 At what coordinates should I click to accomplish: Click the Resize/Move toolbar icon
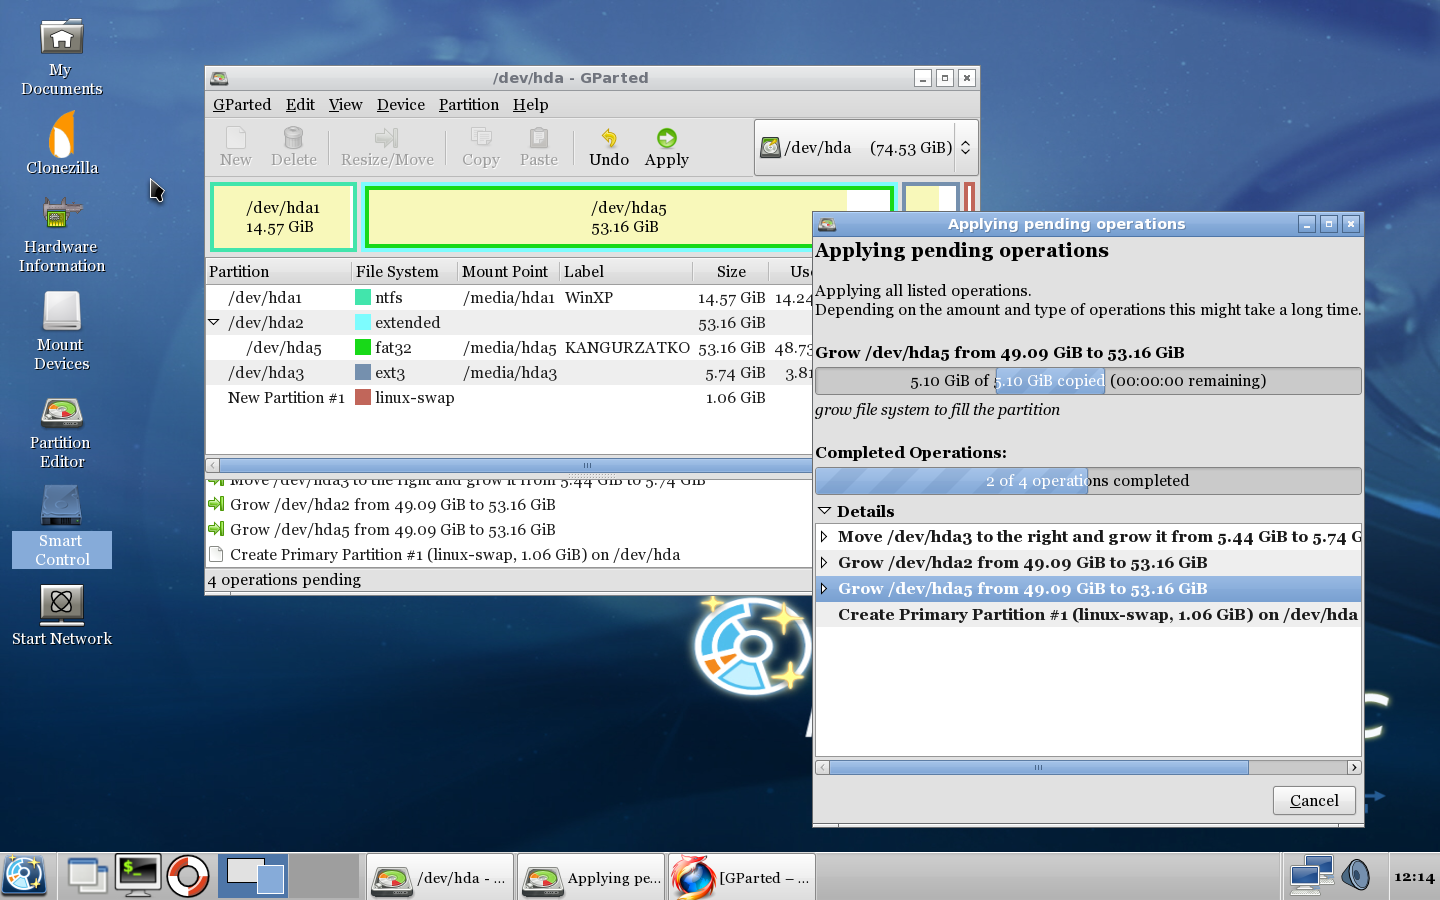point(387,147)
